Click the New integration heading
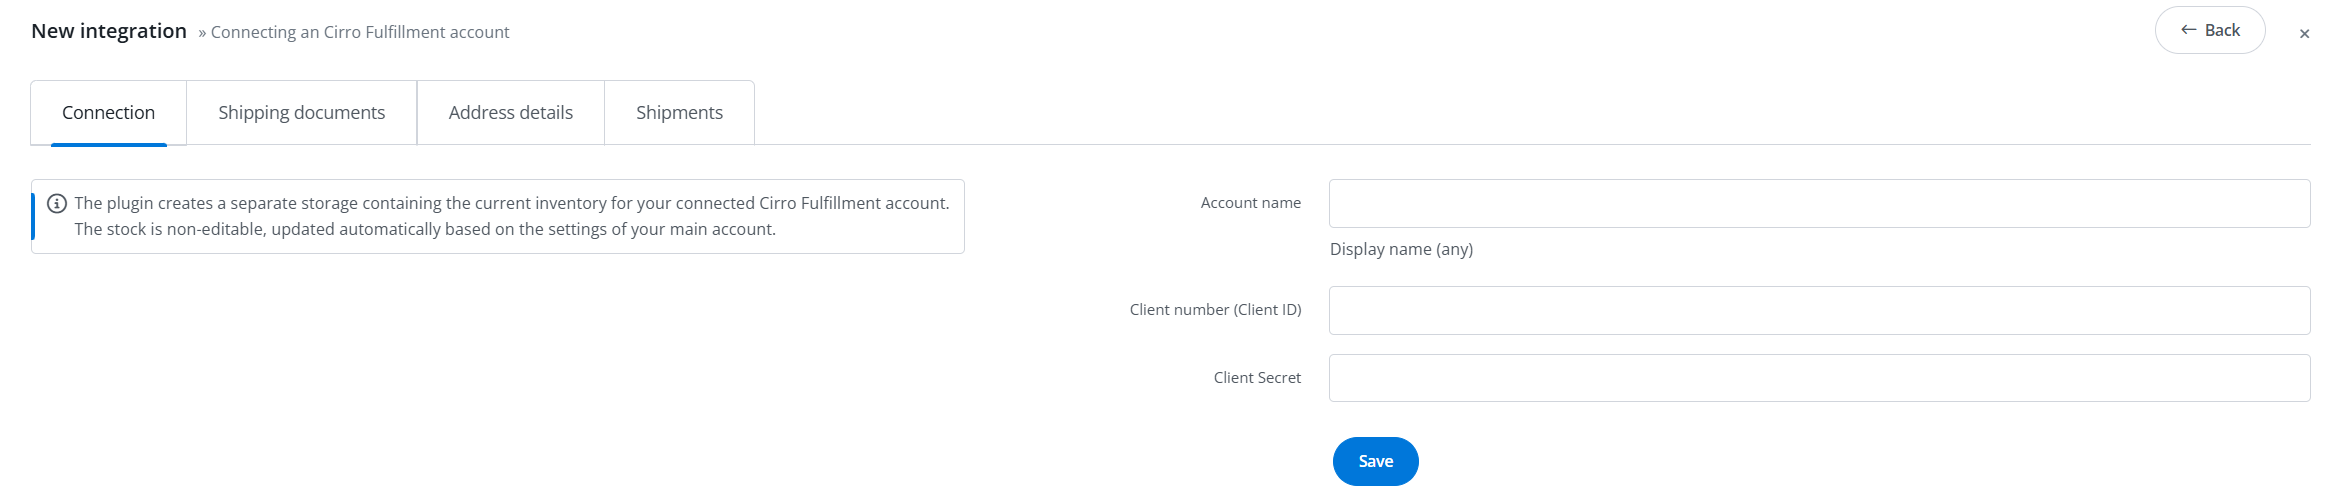 (109, 31)
